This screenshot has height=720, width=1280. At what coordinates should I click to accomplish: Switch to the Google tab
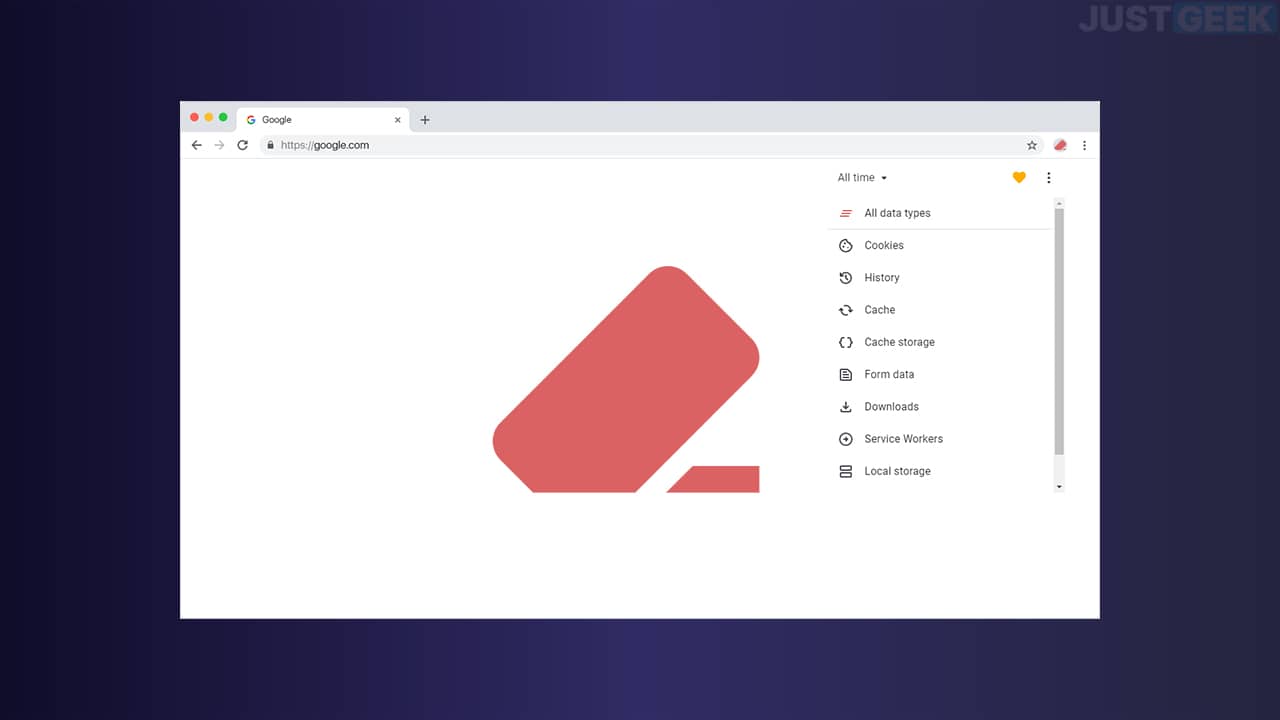tap(323, 120)
